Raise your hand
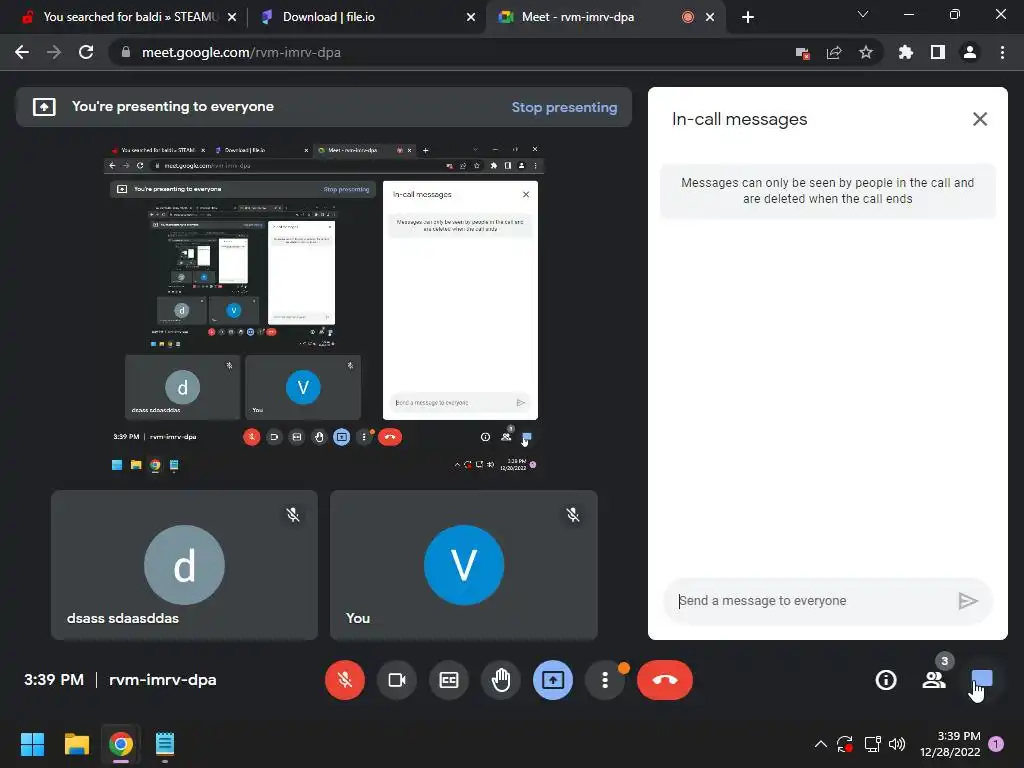This screenshot has height=768, width=1024. click(501, 680)
